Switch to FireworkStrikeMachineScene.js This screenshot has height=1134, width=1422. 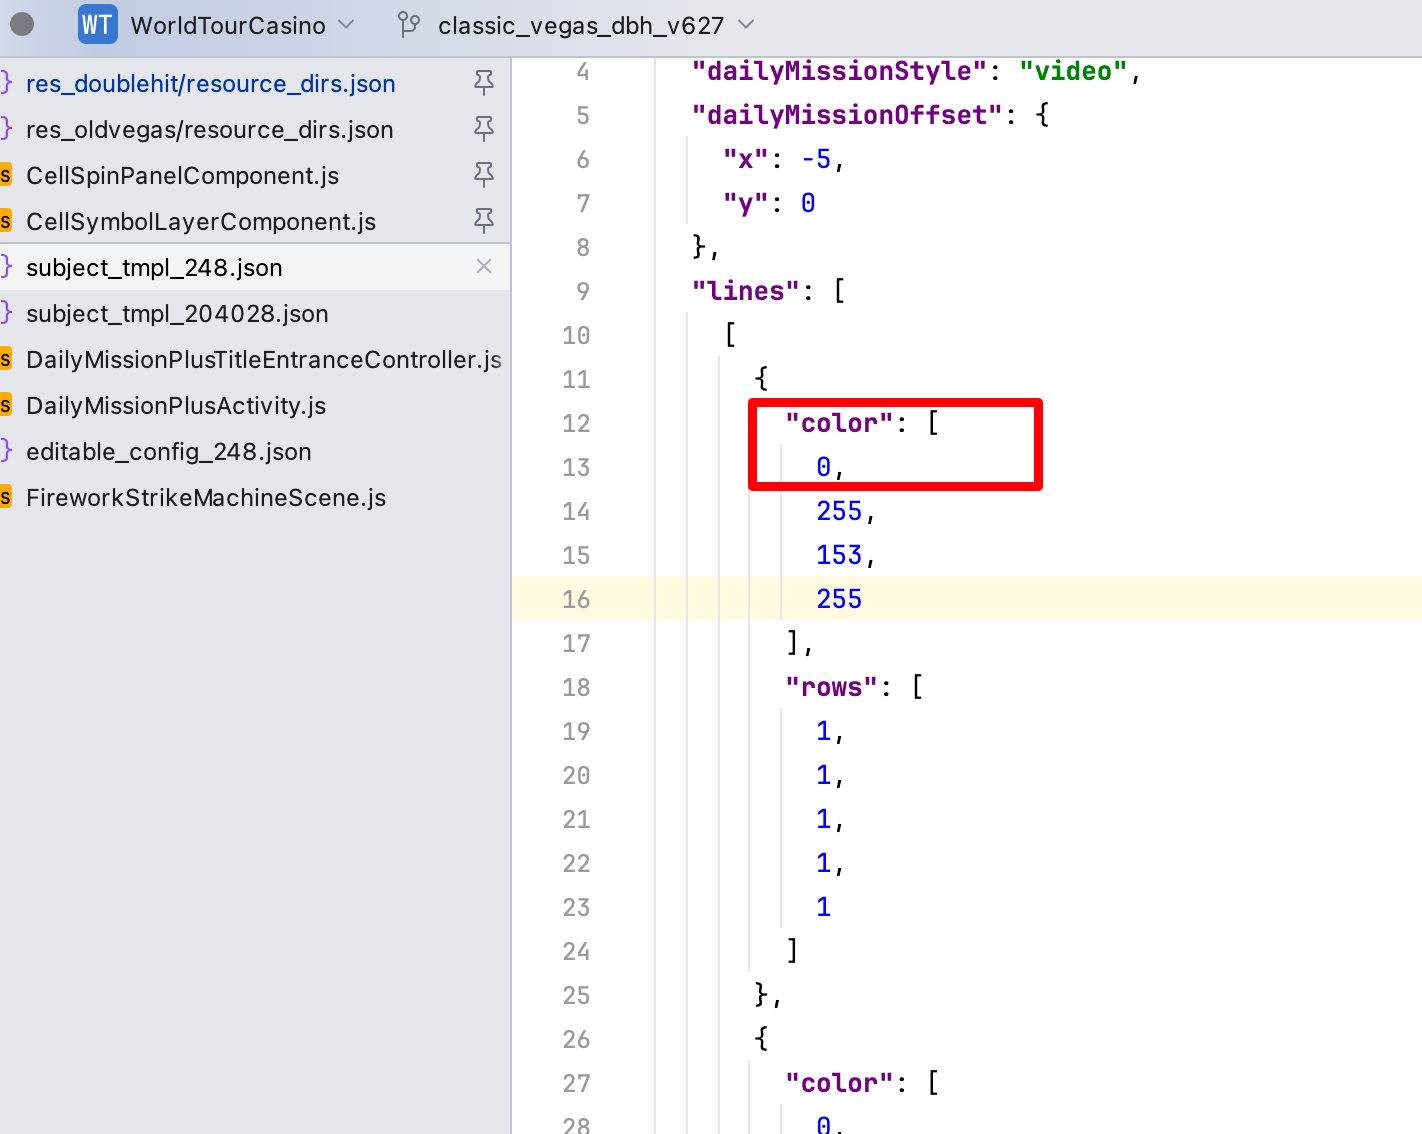205,498
